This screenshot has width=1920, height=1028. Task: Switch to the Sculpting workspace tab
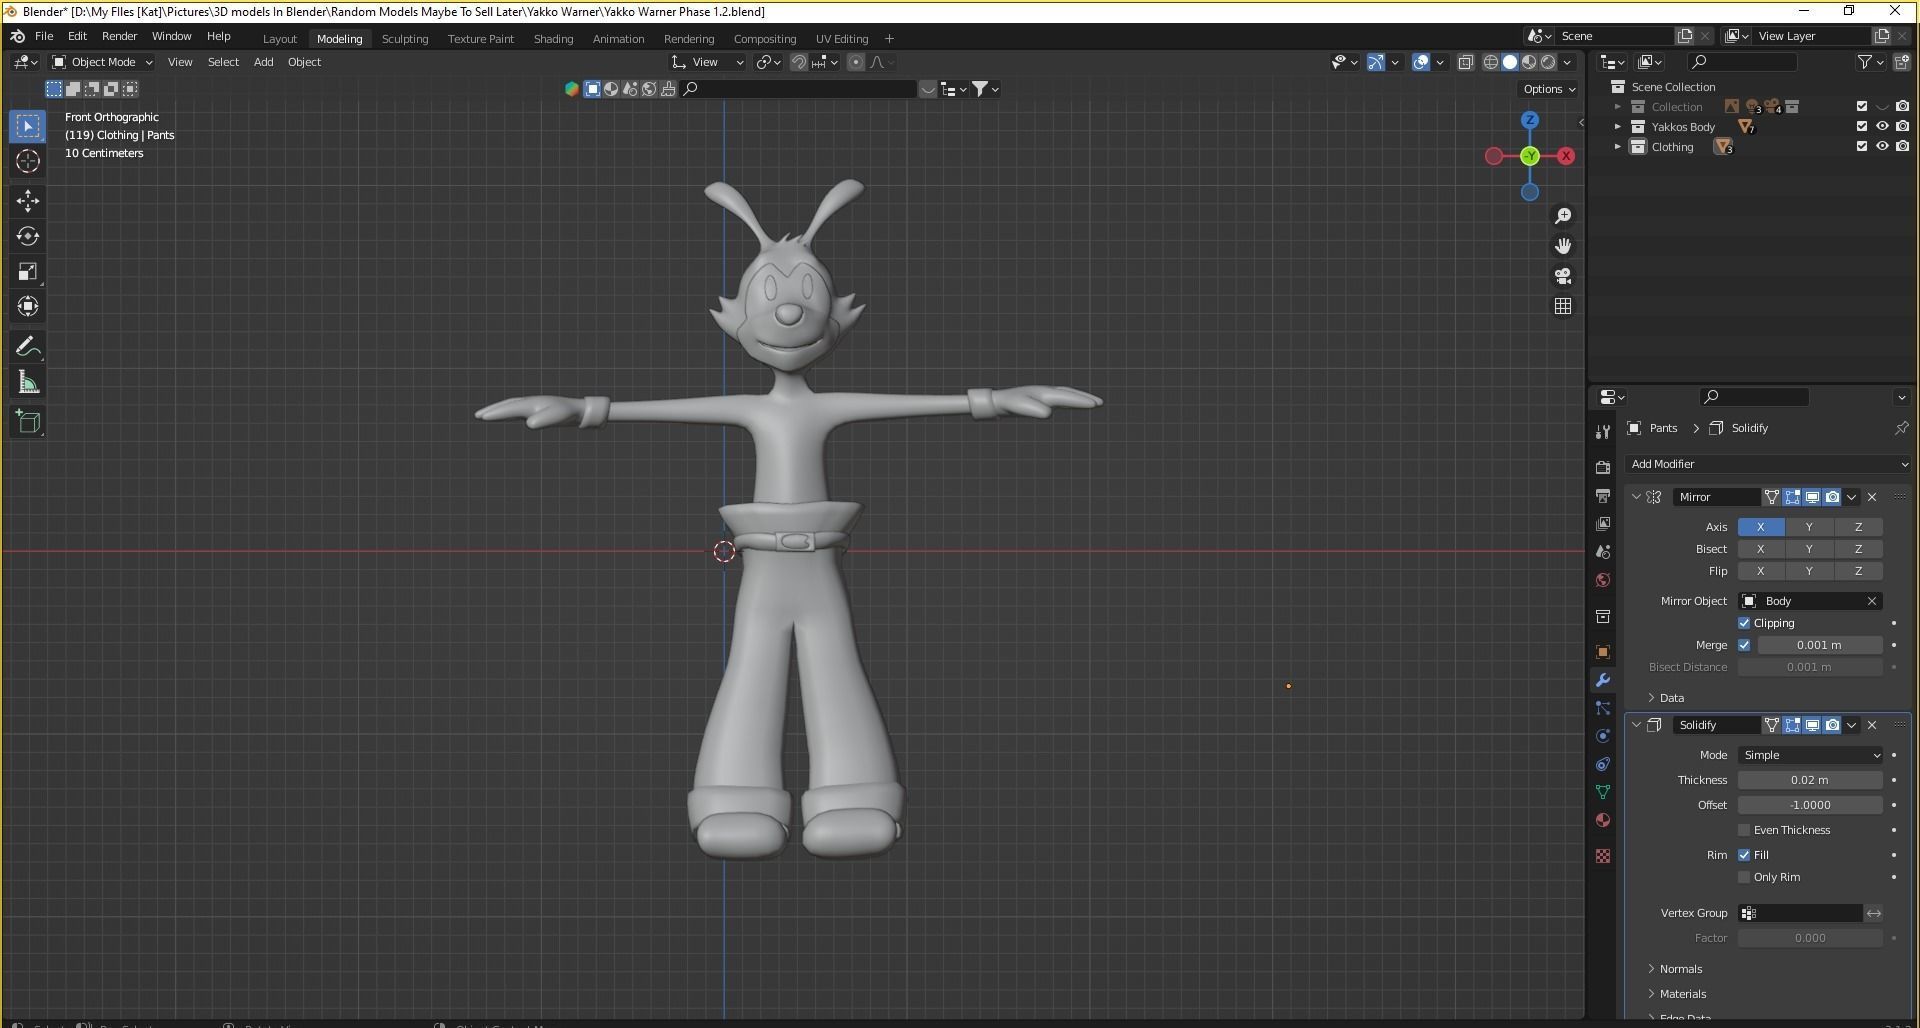(405, 39)
